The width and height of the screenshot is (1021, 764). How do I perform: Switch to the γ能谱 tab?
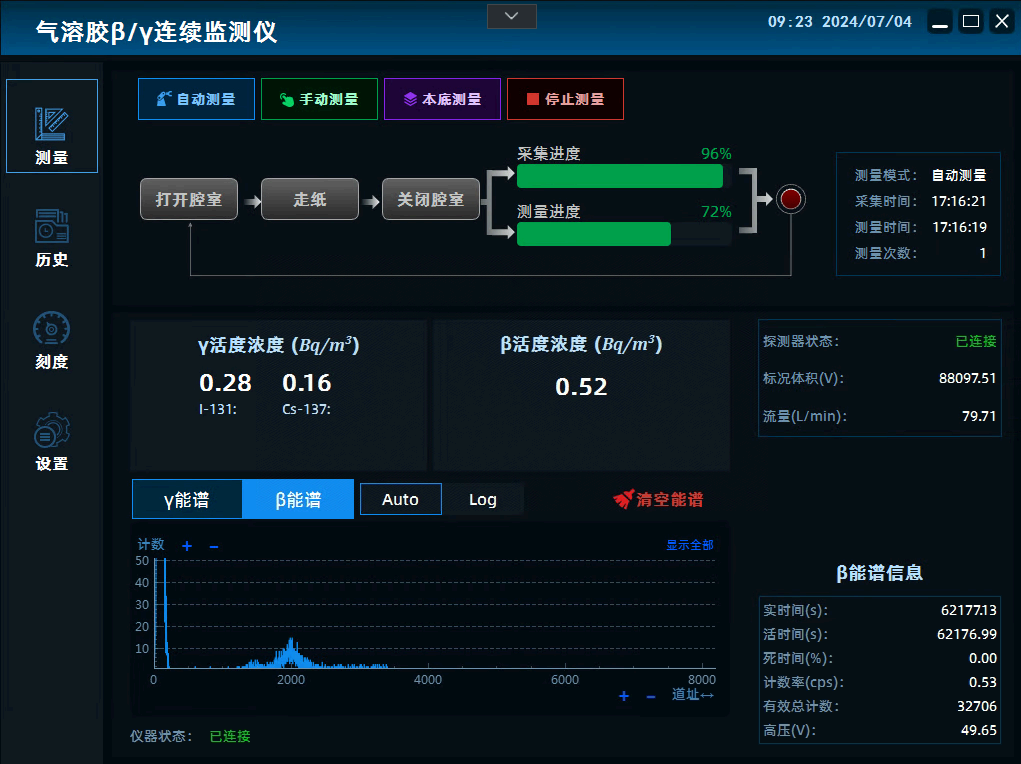pos(187,499)
